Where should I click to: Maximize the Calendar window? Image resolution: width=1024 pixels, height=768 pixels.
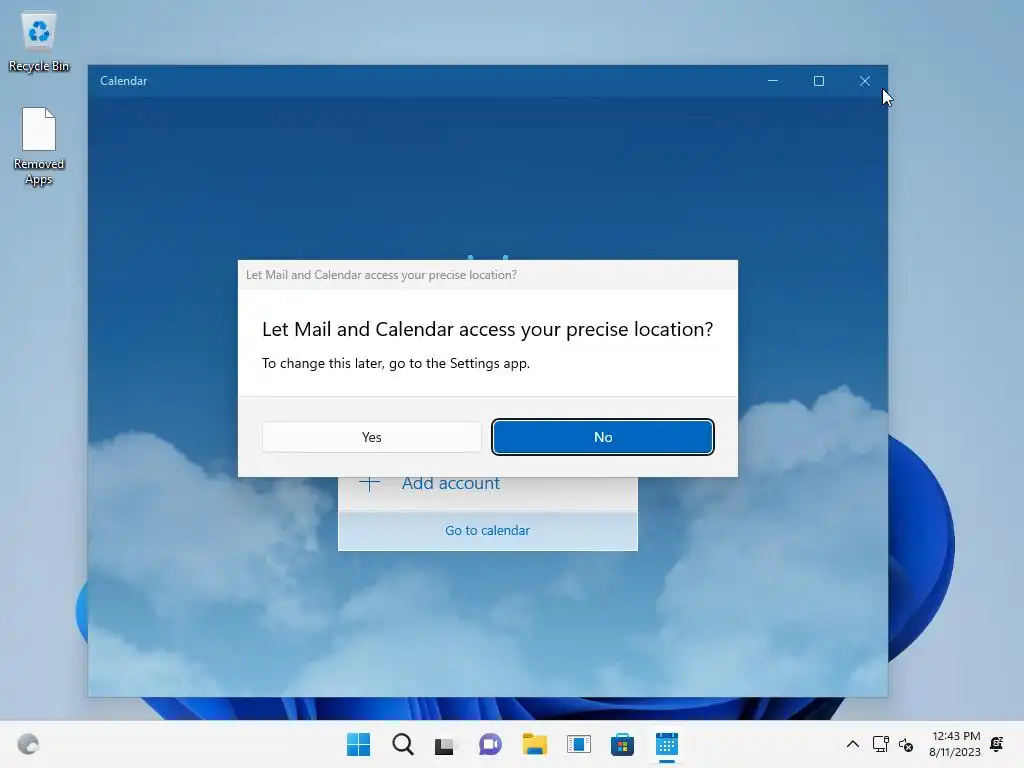[x=818, y=81]
